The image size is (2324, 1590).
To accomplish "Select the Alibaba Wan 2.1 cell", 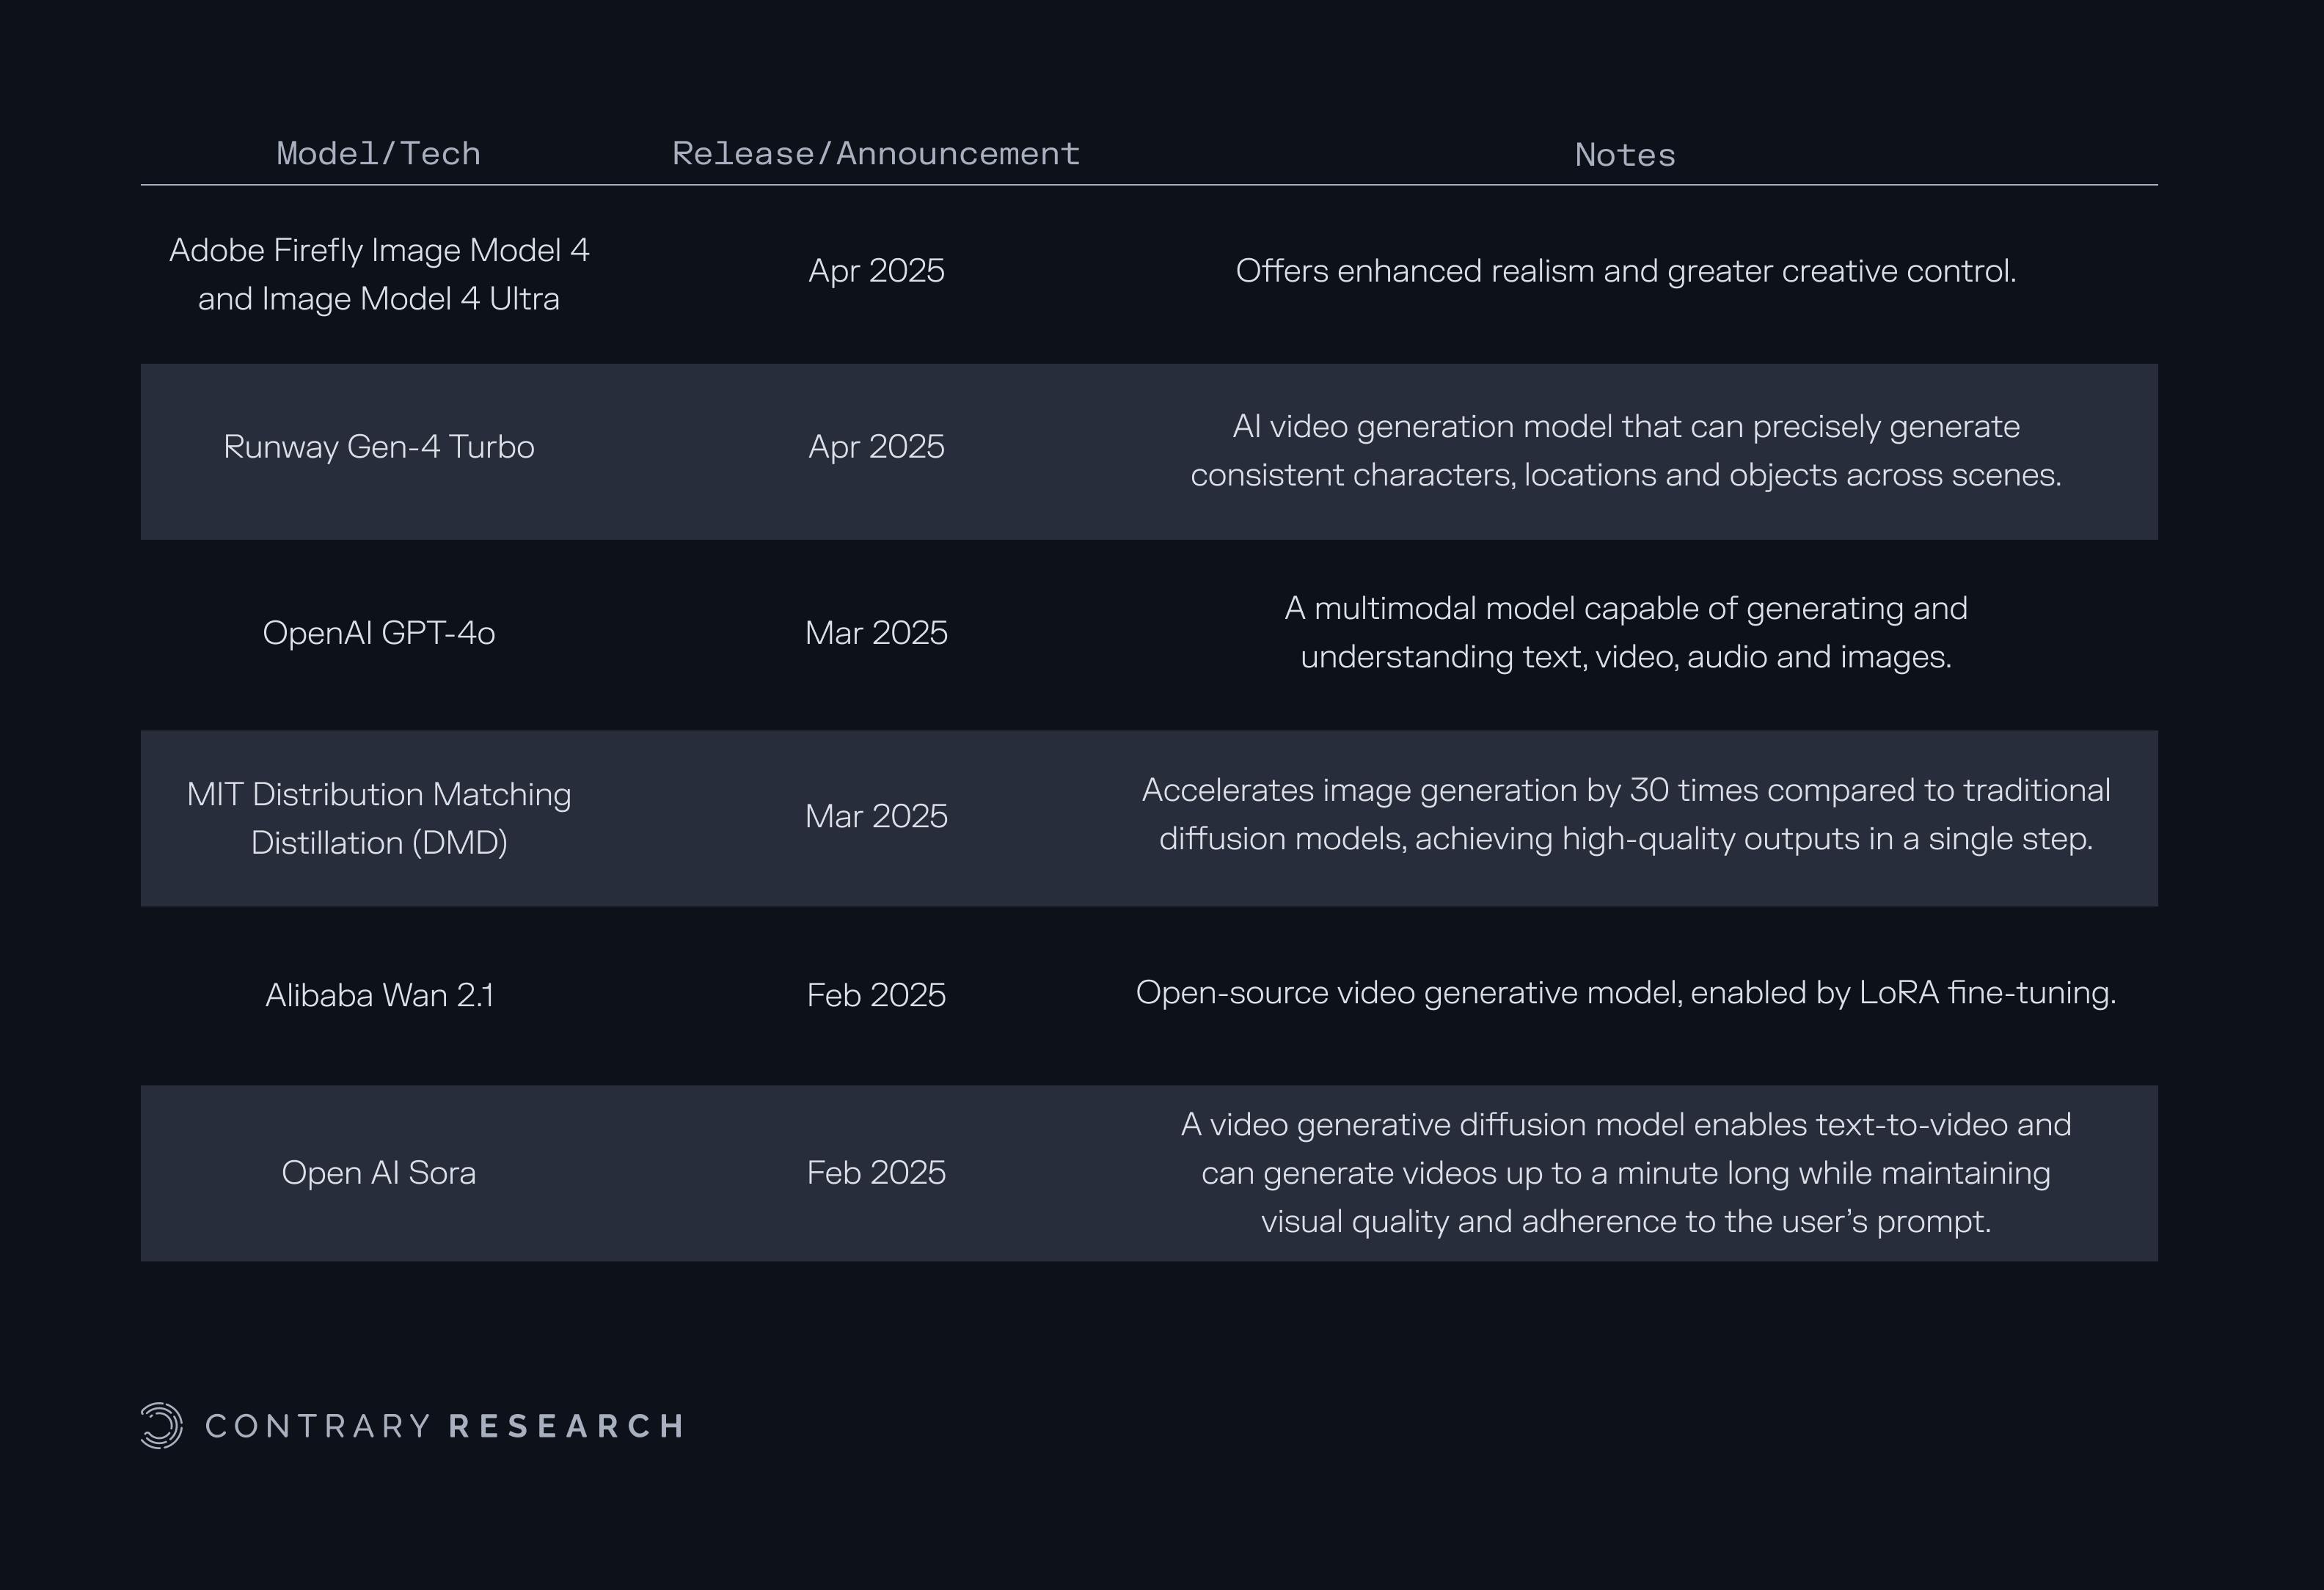I will (x=378, y=995).
